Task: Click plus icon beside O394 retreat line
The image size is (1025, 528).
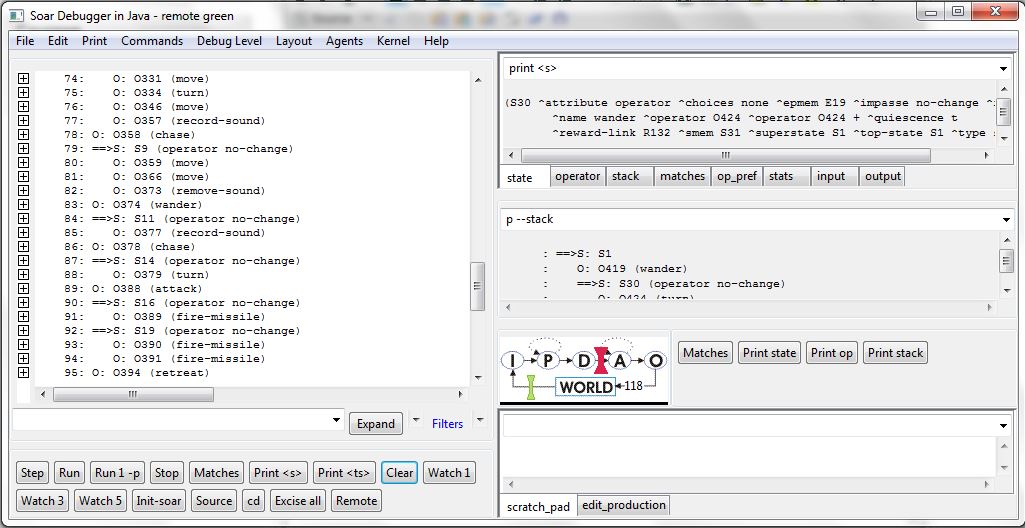Action: pyautogui.click(x=23, y=372)
